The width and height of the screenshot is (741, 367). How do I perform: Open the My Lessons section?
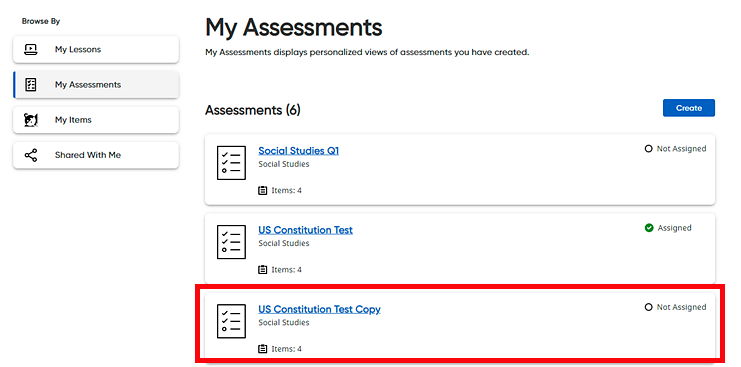pyautogui.click(x=96, y=49)
